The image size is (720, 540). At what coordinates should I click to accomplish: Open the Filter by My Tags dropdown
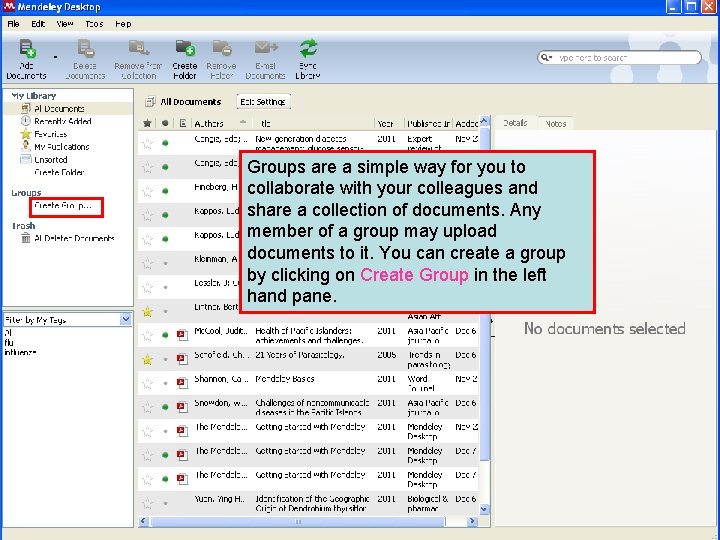tap(125, 319)
